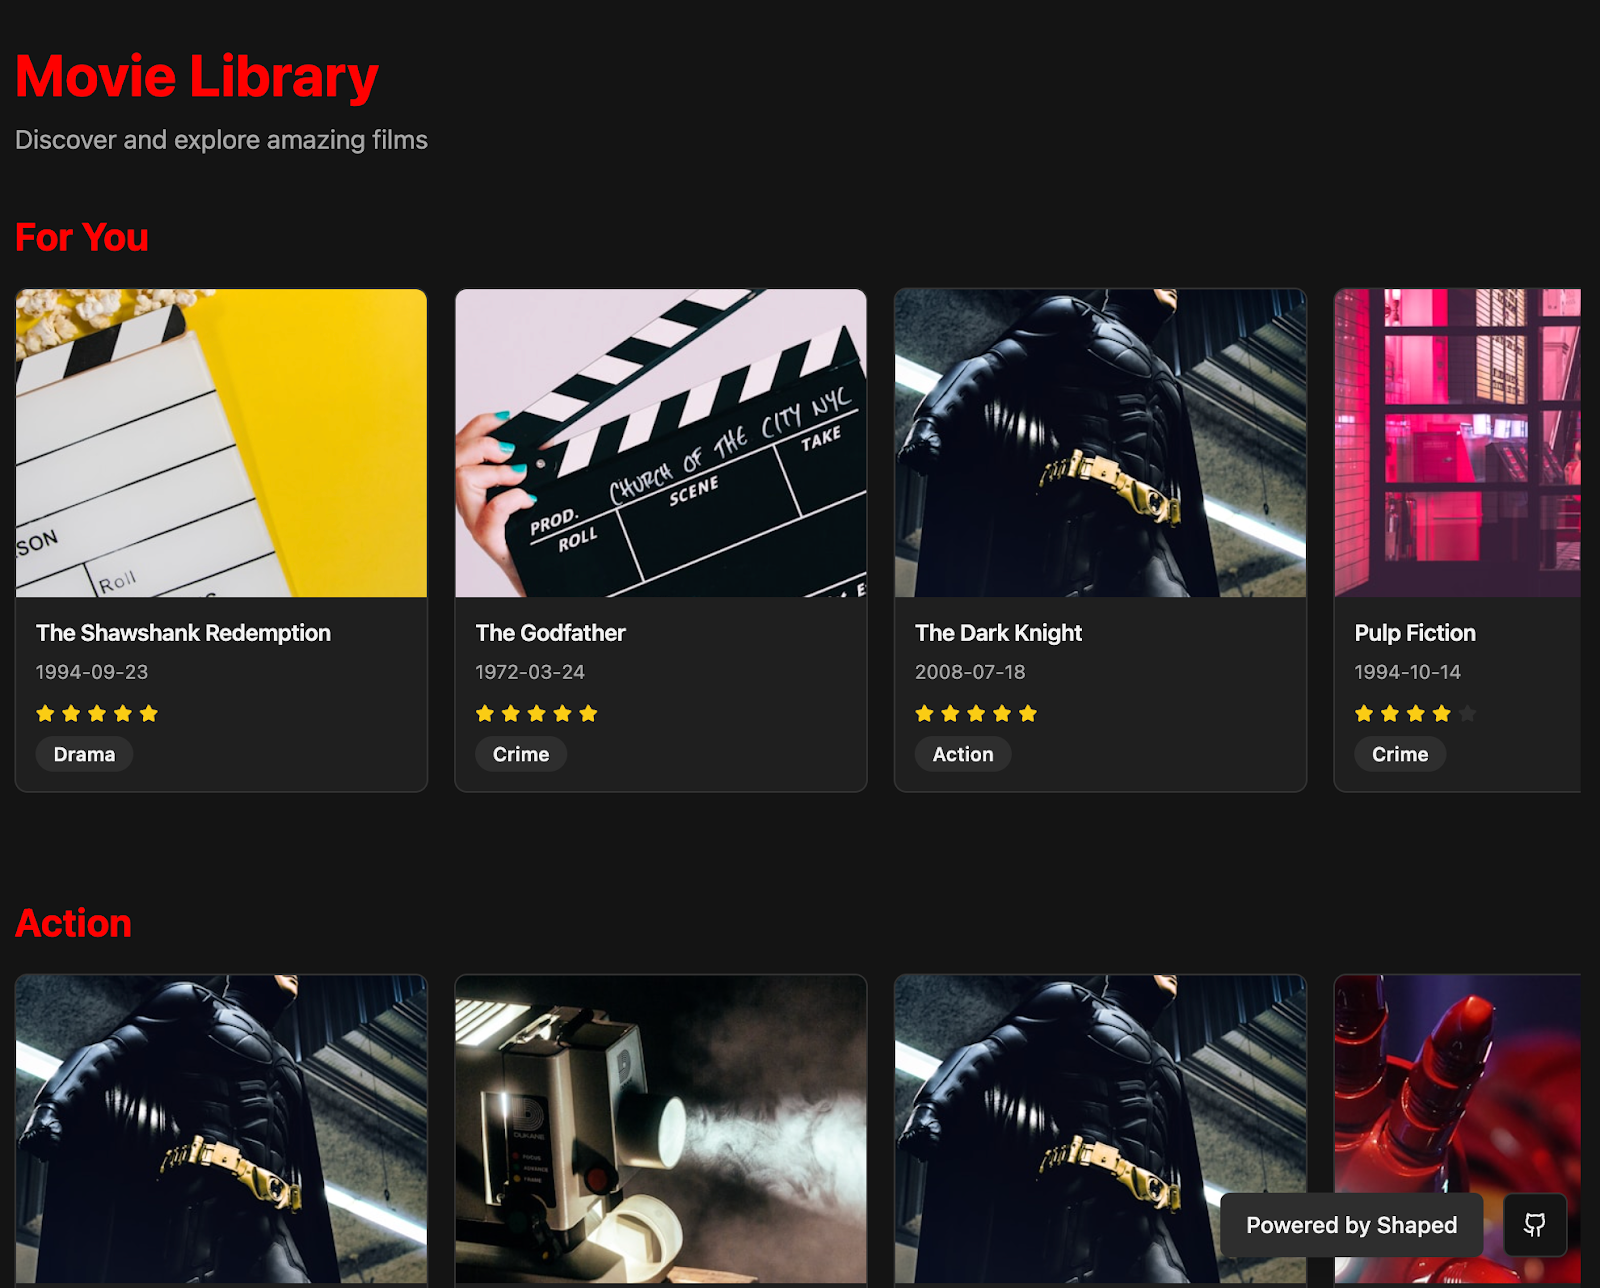Open The Shawshank Redemption poster thumbnail

221,443
